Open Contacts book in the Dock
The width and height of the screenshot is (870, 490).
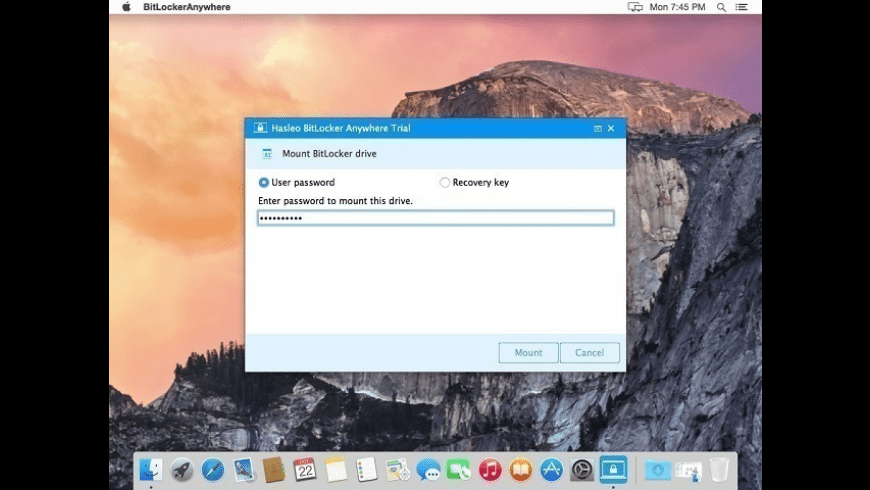(x=274, y=470)
